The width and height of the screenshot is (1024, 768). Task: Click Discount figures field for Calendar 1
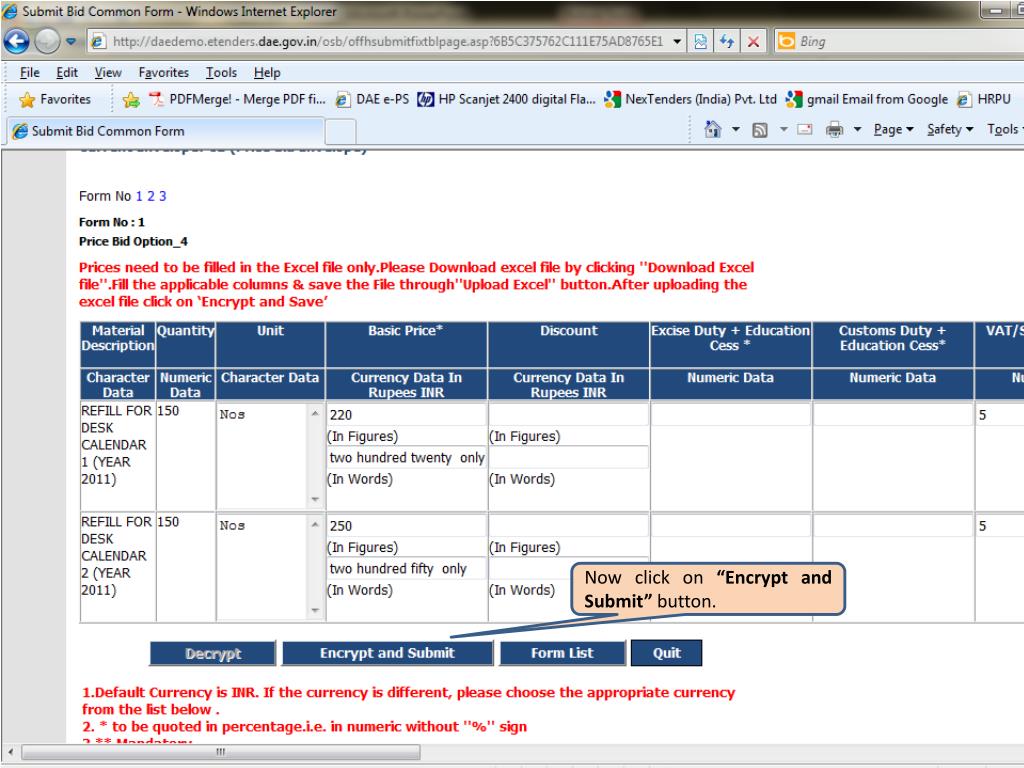click(568, 415)
